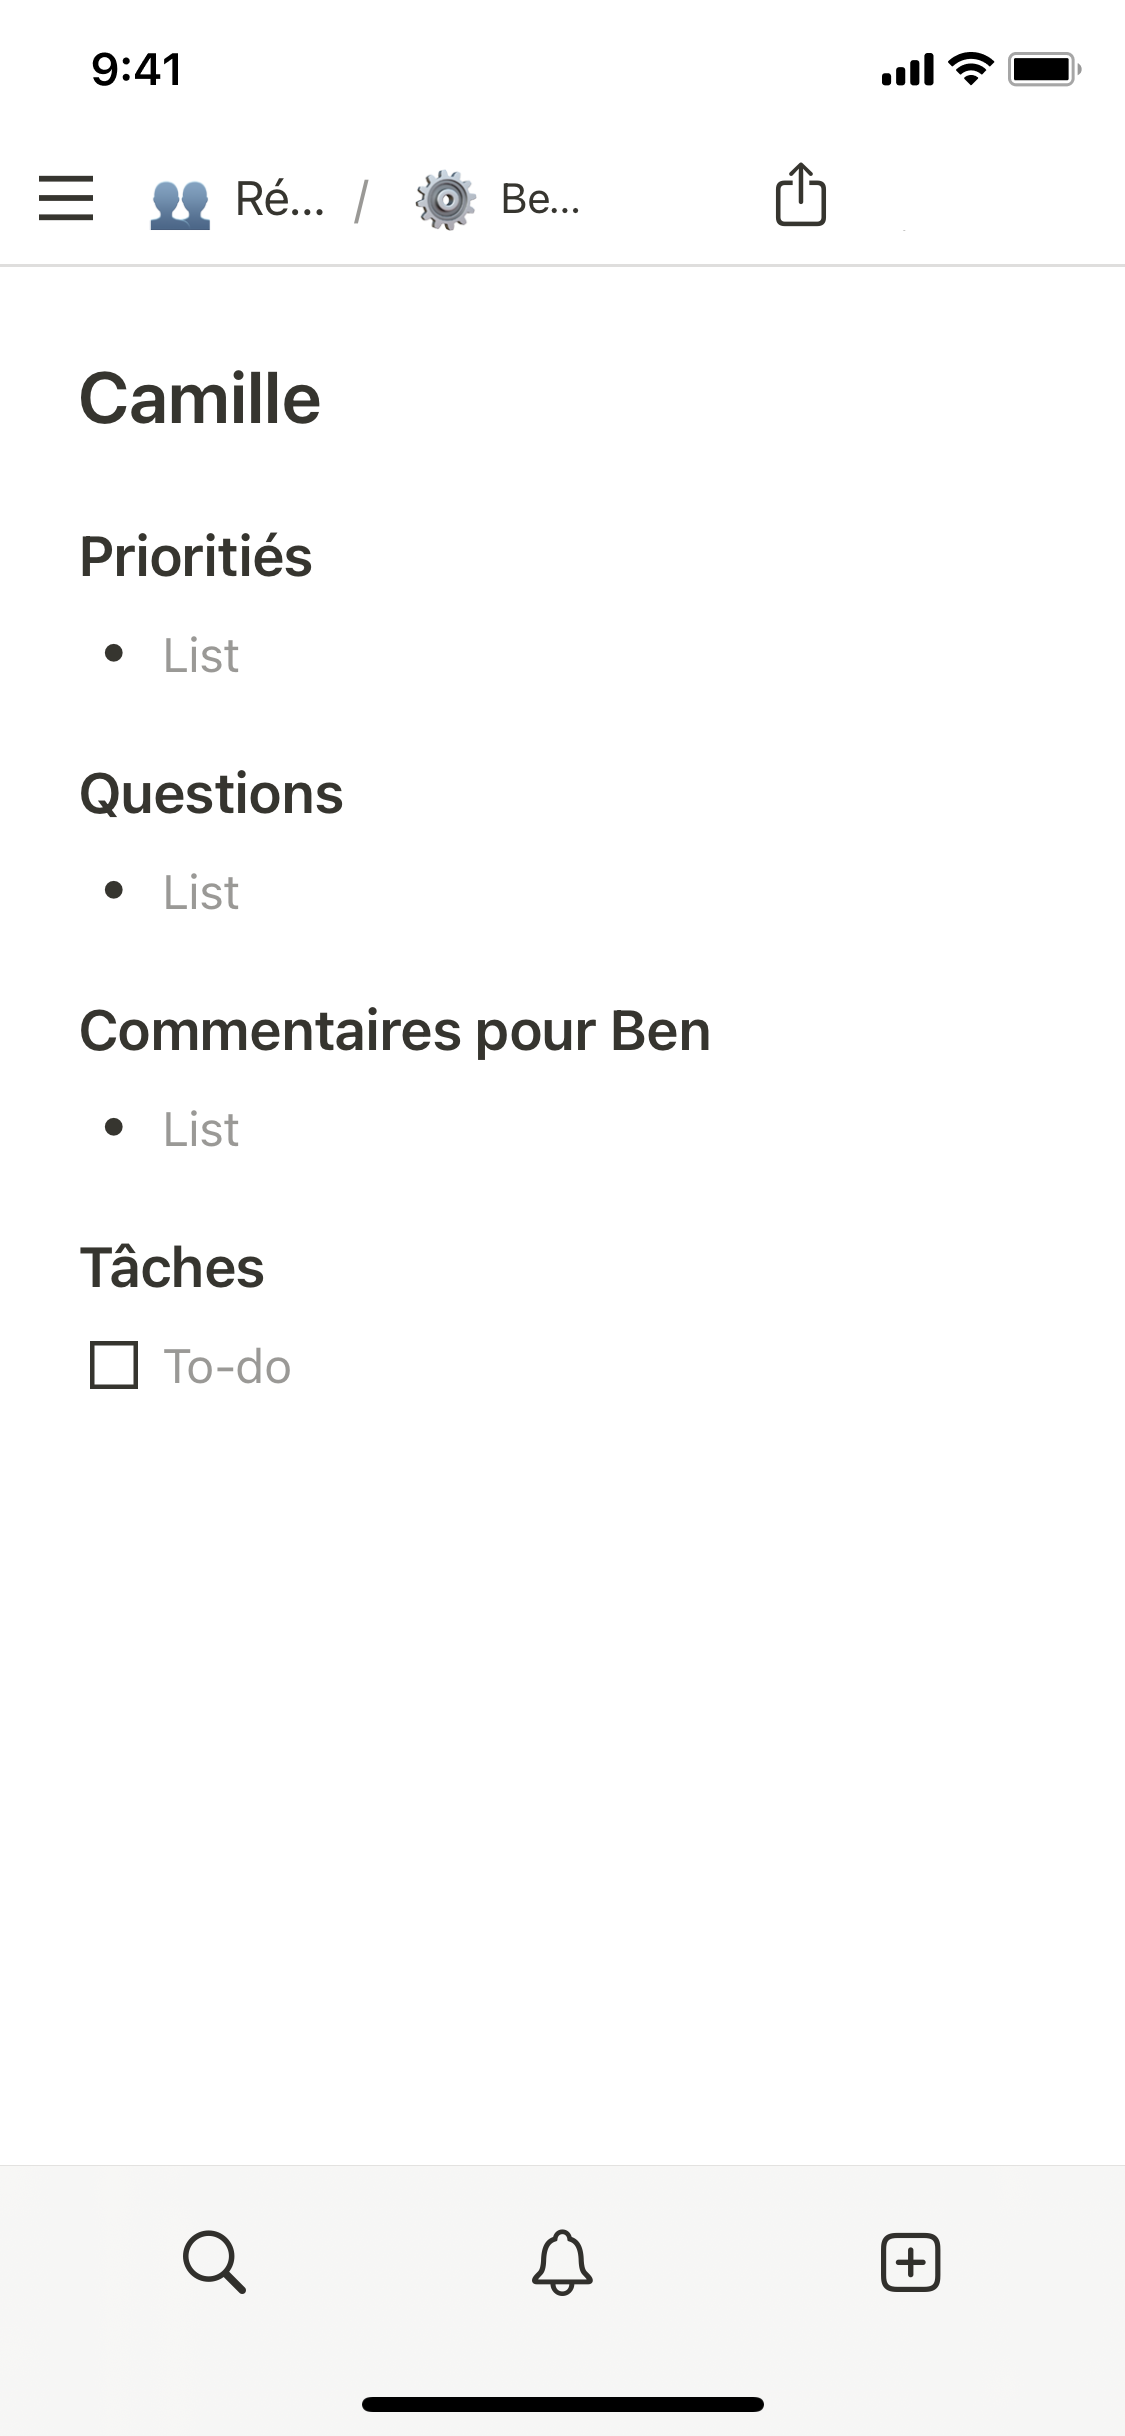1125x2436 pixels.
Task: Create a new page with plus icon
Action: click(x=910, y=2261)
